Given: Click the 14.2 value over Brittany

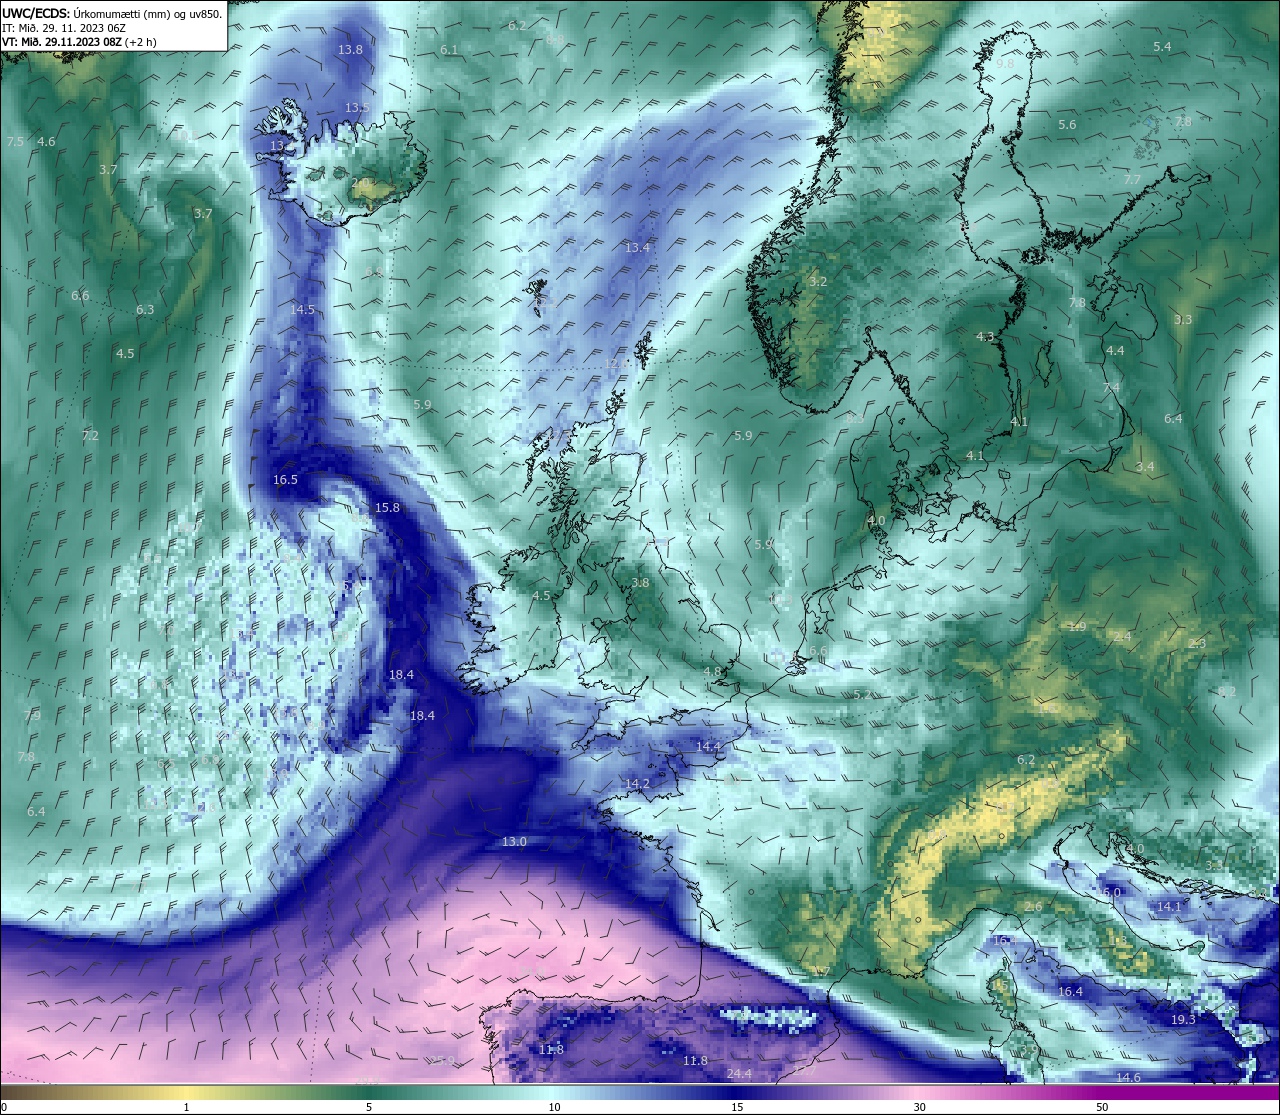Looking at the screenshot, I should (637, 784).
